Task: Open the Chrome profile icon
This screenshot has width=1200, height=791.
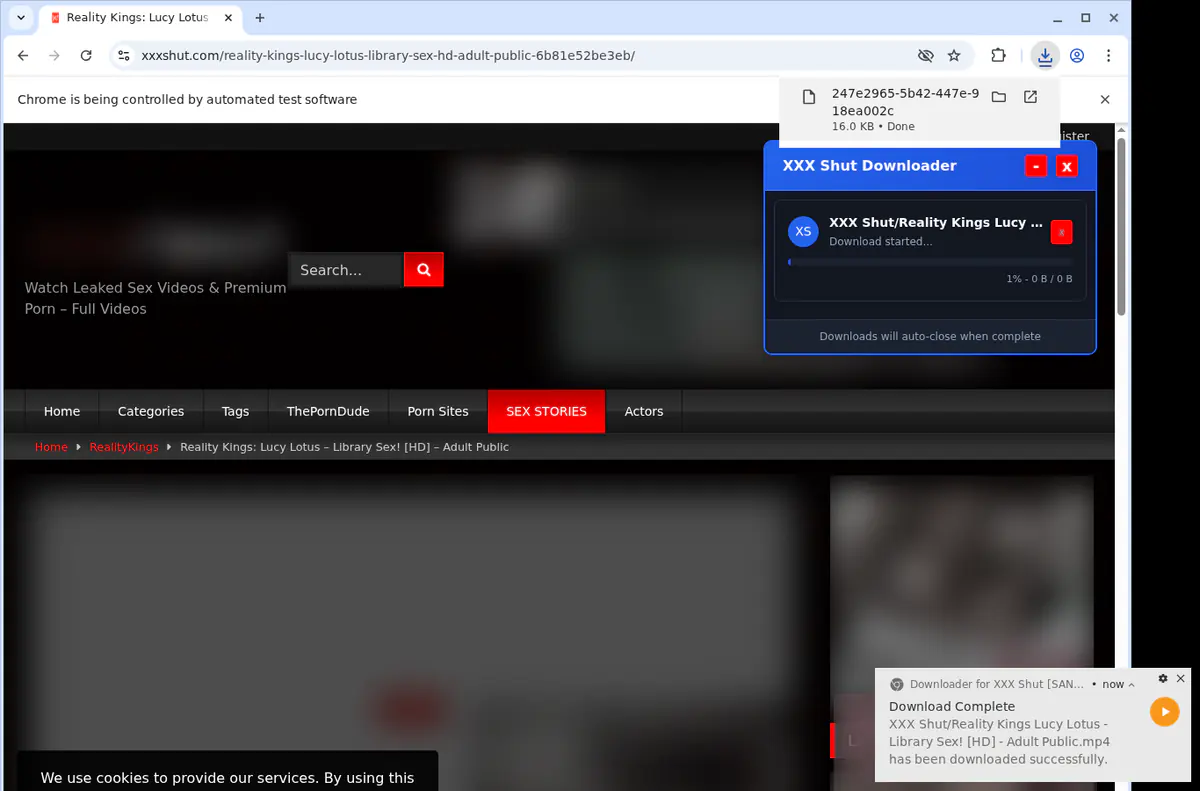Action: 1077,56
